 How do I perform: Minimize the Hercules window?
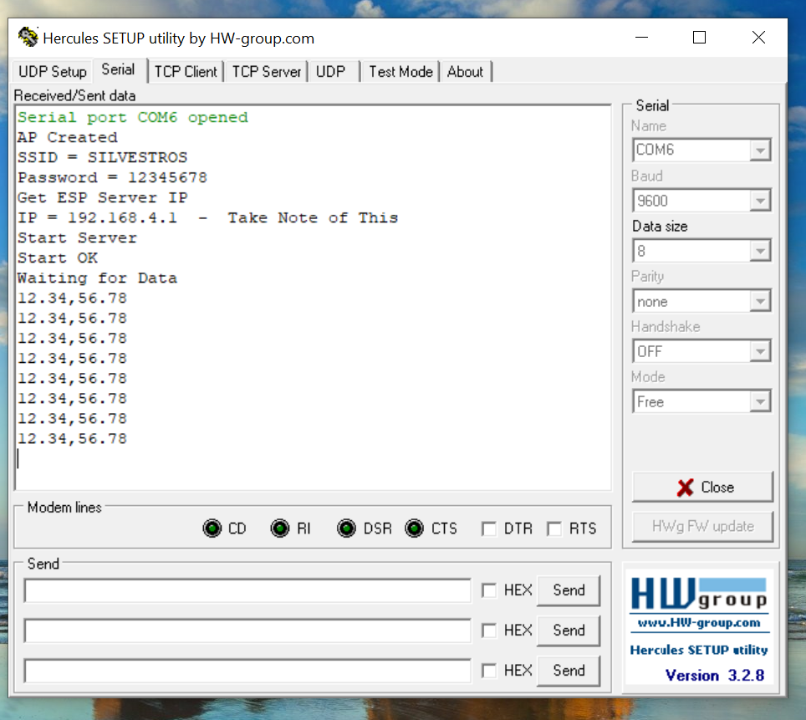[642, 38]
